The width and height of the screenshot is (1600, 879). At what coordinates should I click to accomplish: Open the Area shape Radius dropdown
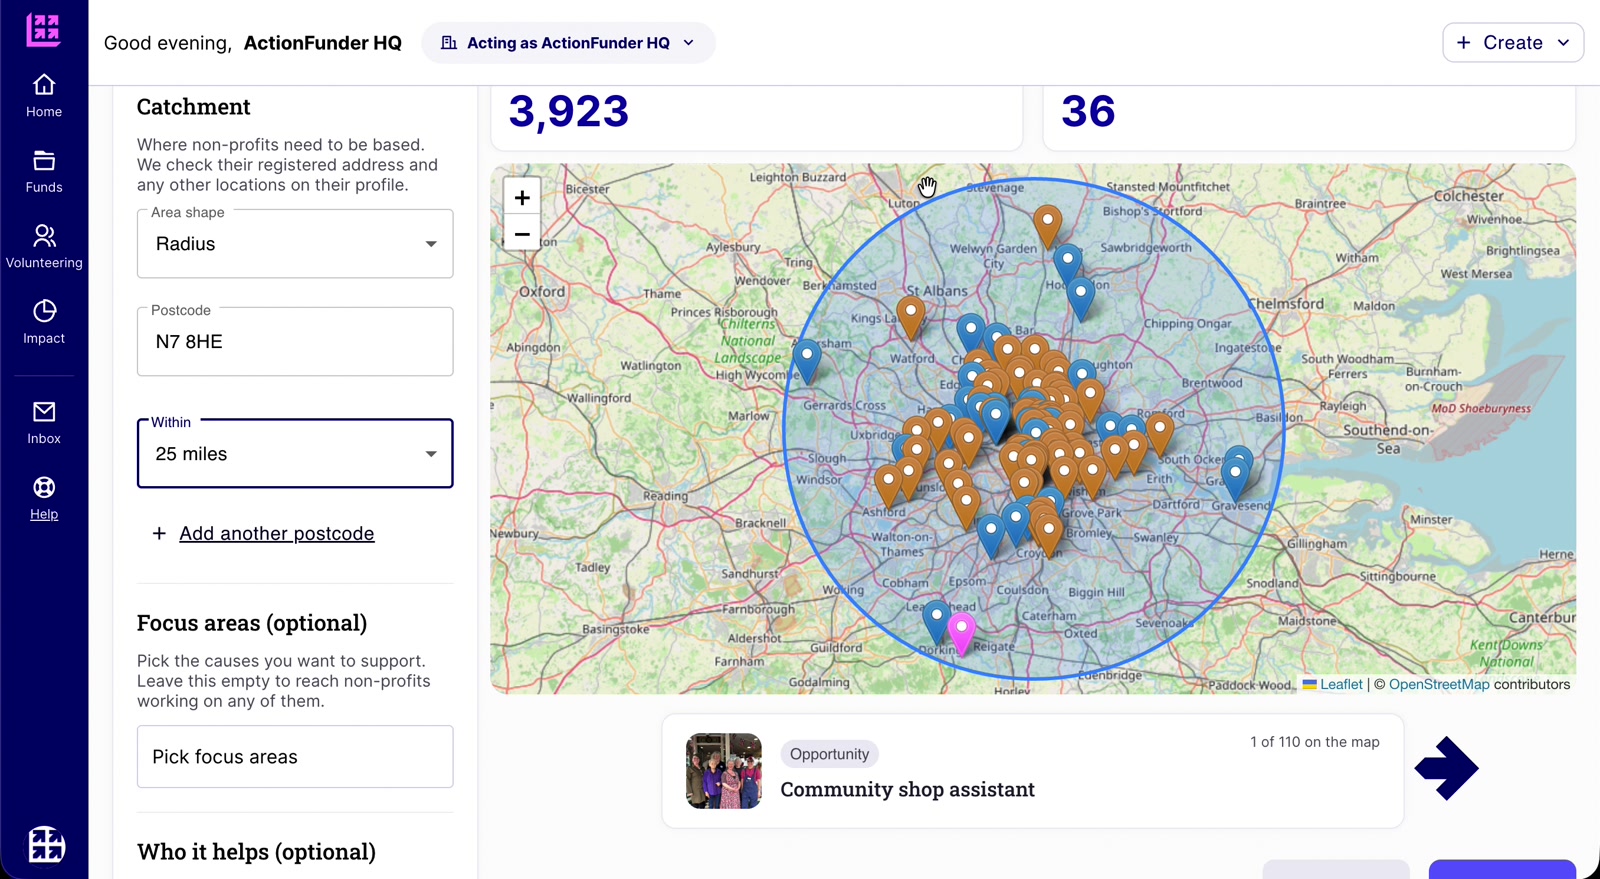pos(295,244)
